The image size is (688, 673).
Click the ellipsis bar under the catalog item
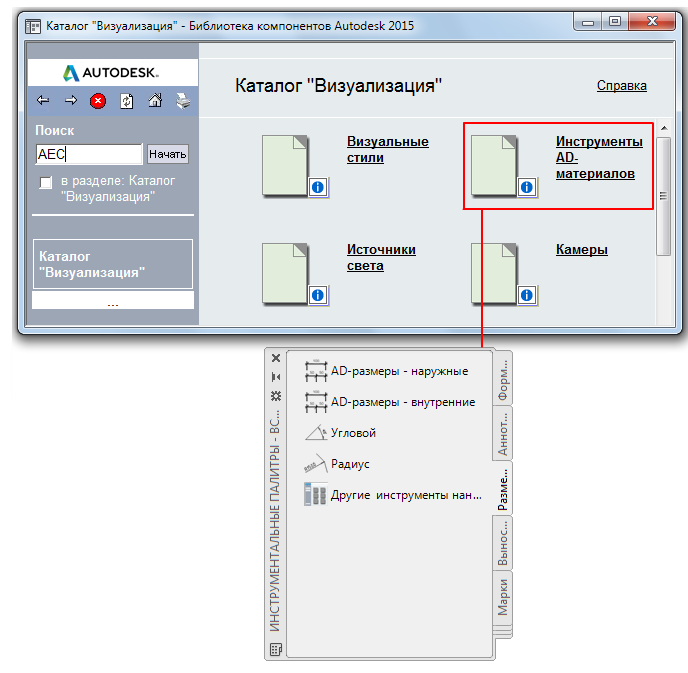[x=113, y=301]
